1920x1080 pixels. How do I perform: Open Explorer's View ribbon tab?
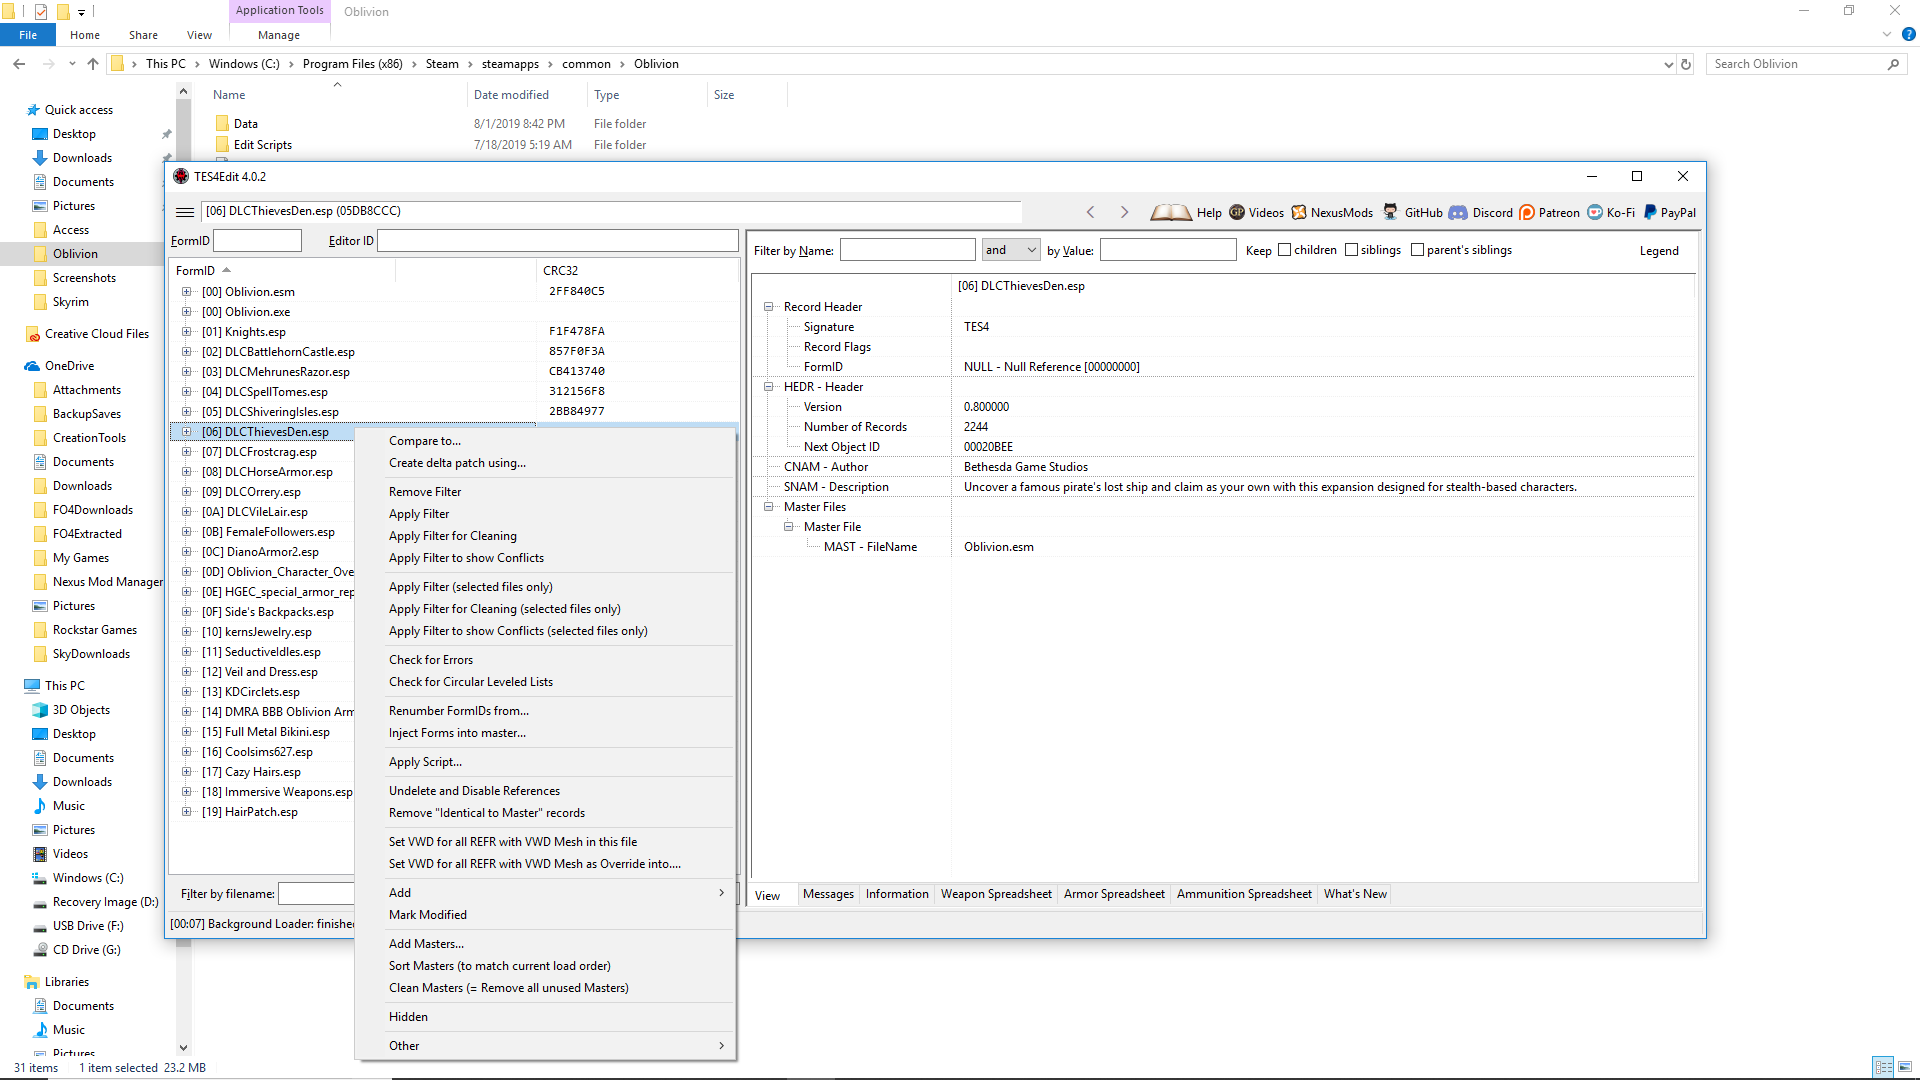(199, 35)
